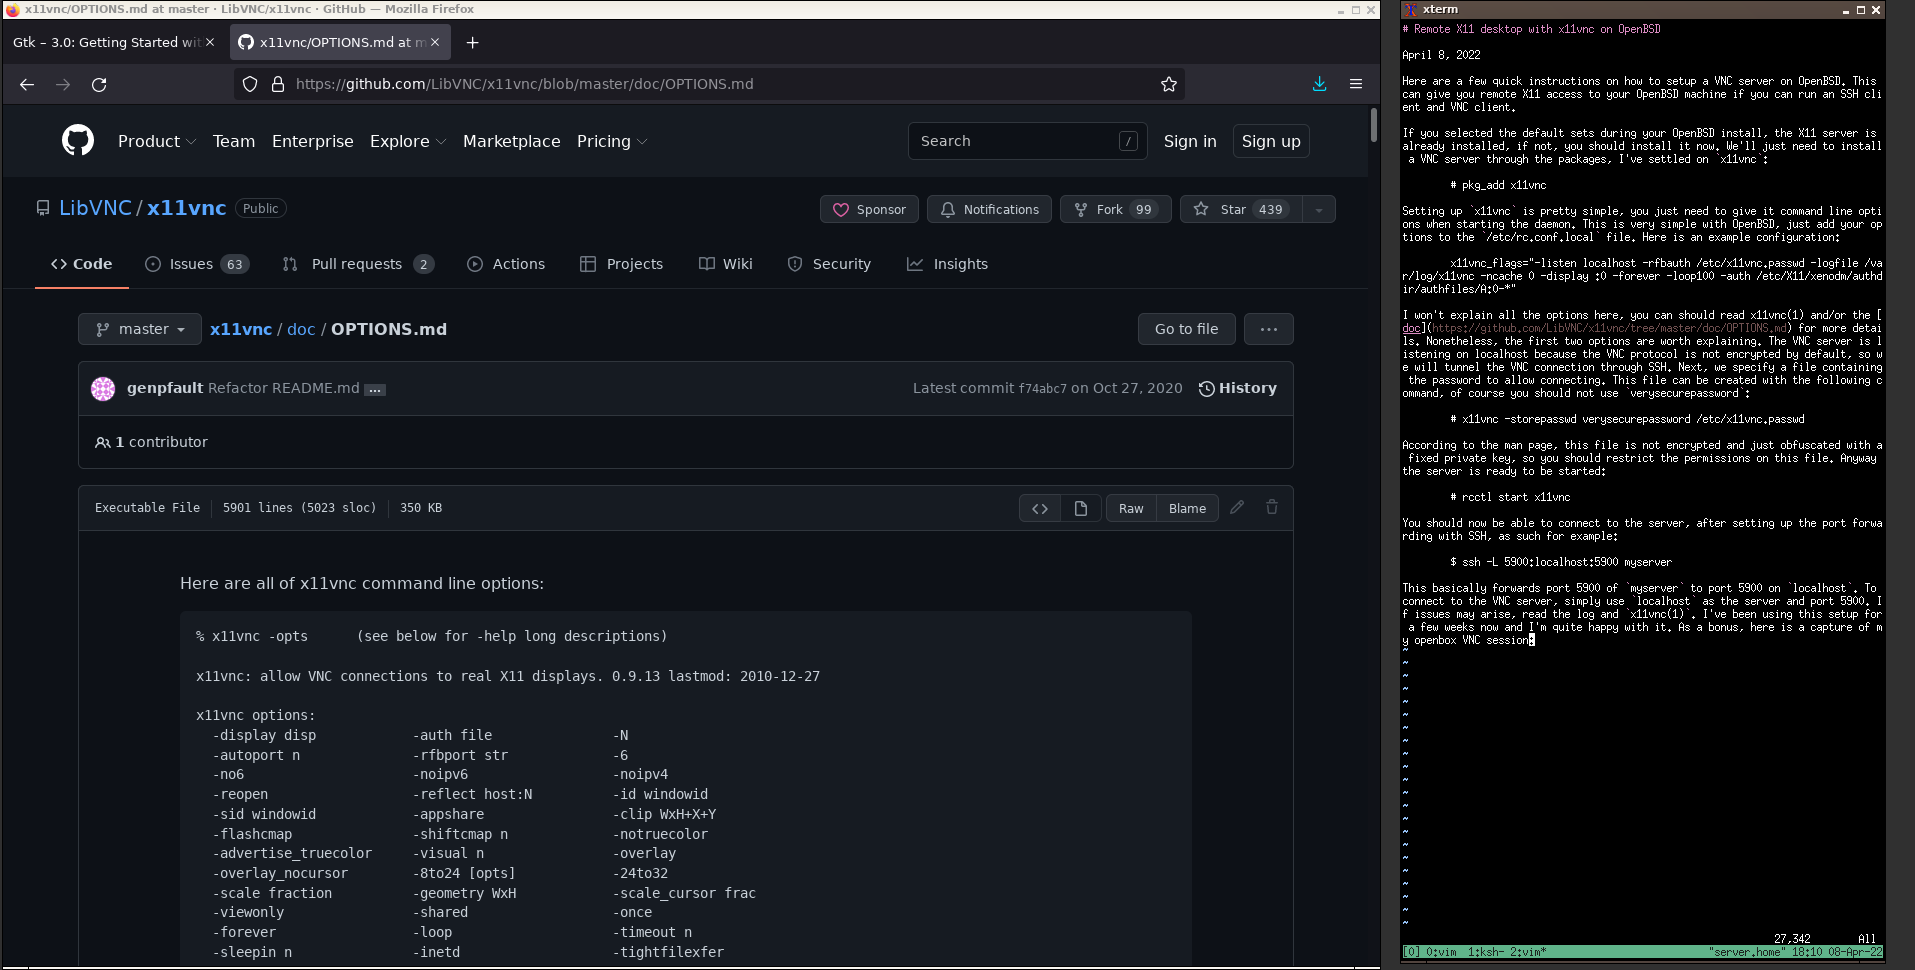Click the Notifications button
The image size is (1915, 970).
pos(989,209)
